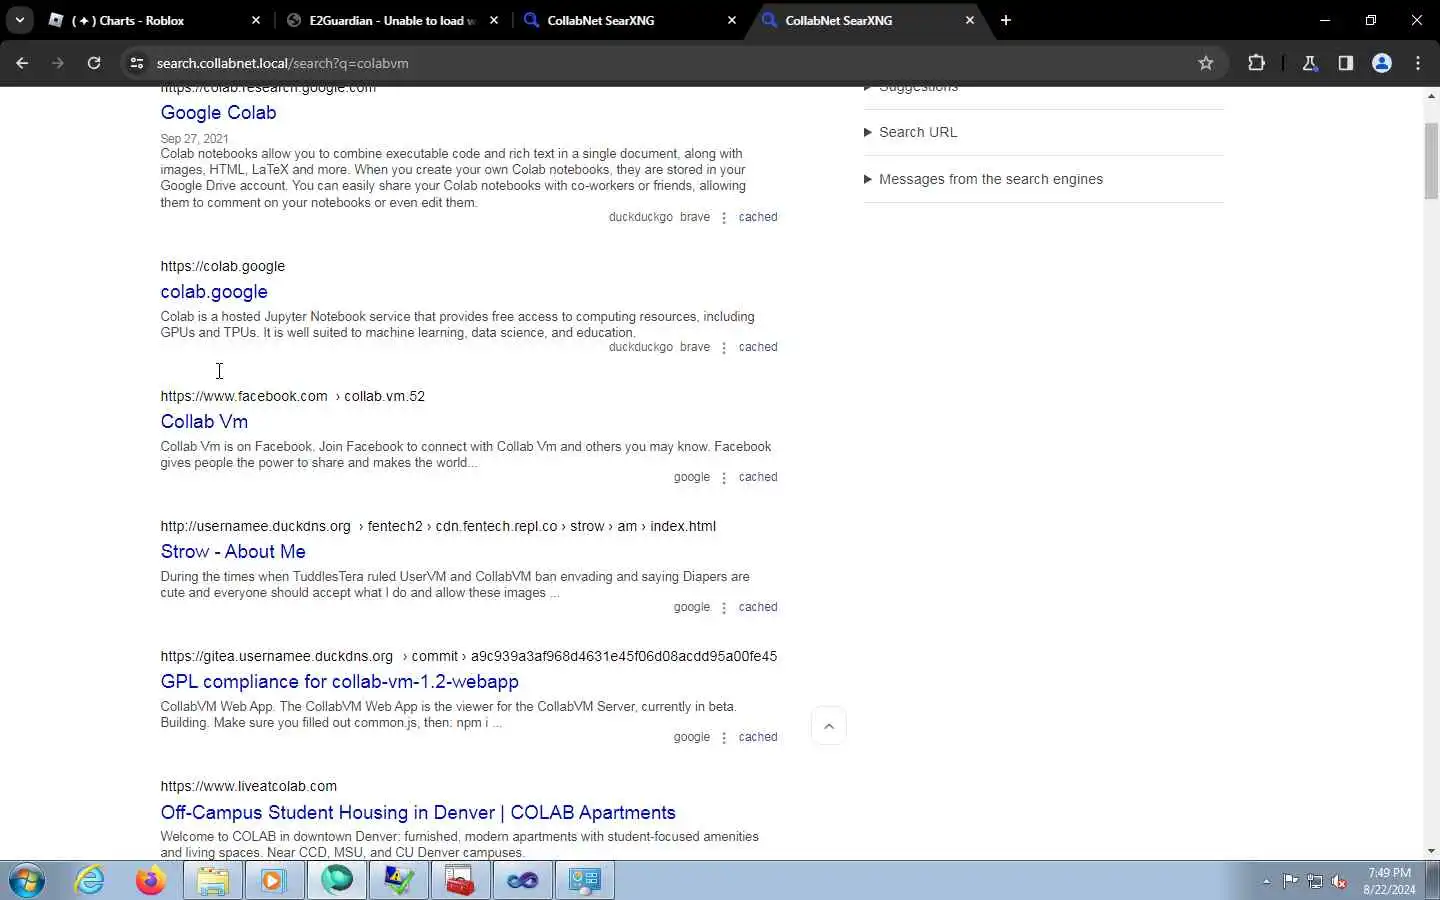Open options dots for colab.google result
Image resolution: width=1440 pixels, height=900 pixels.
[724, 348]
